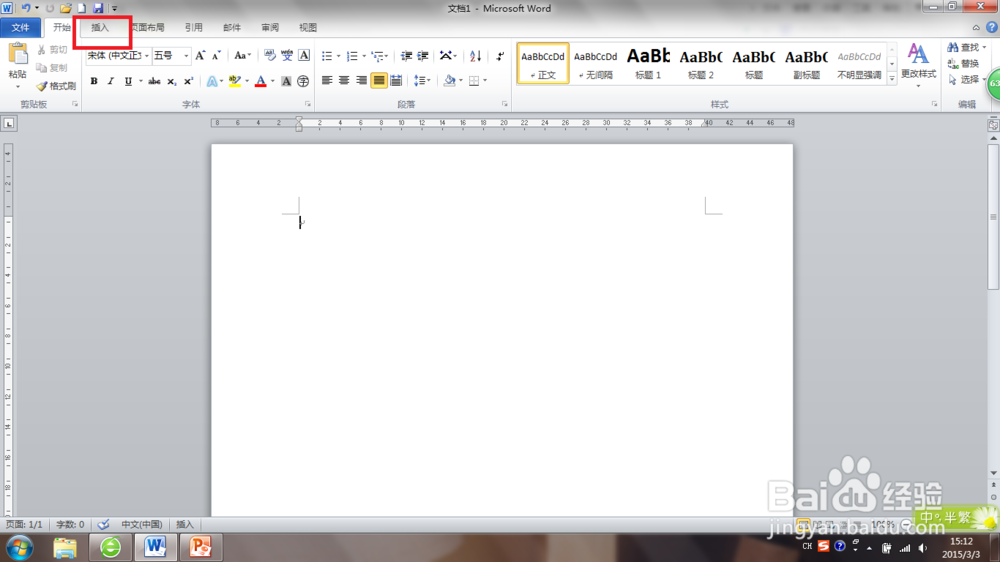Screen dimensions: 1000x562
Task: Click the Select (选择) button
Action: point(964,80)
